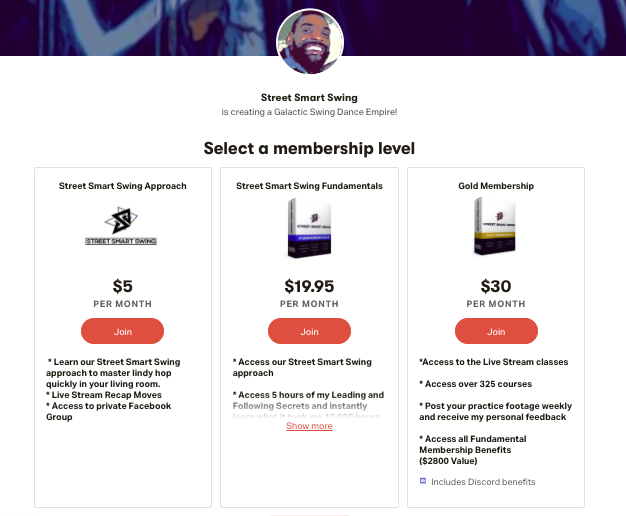
Task: Click the Gold Membership tier title
Action: coord(496,186)
